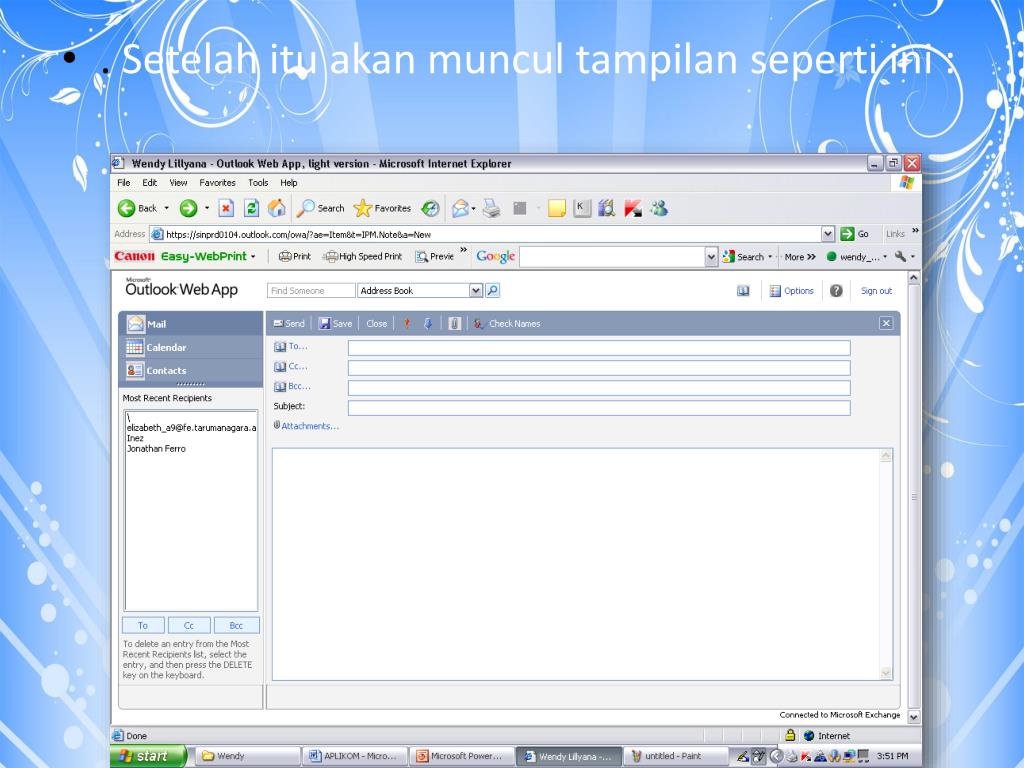Click the IE Back button

pyautogui.click(x=138, y=208)
